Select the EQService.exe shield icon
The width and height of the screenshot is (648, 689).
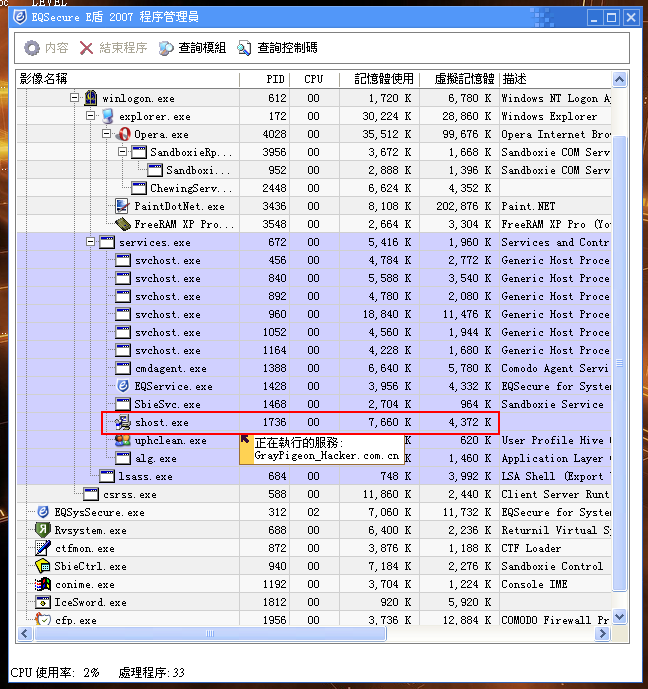coord(123,386)
